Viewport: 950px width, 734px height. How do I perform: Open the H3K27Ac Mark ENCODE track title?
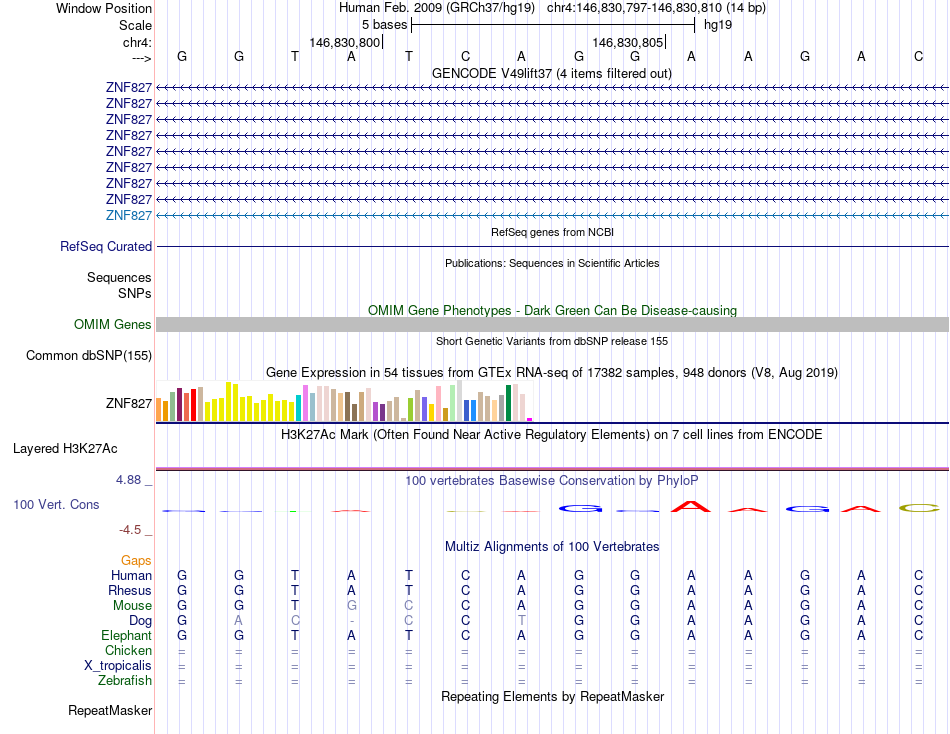pos(552,435)
